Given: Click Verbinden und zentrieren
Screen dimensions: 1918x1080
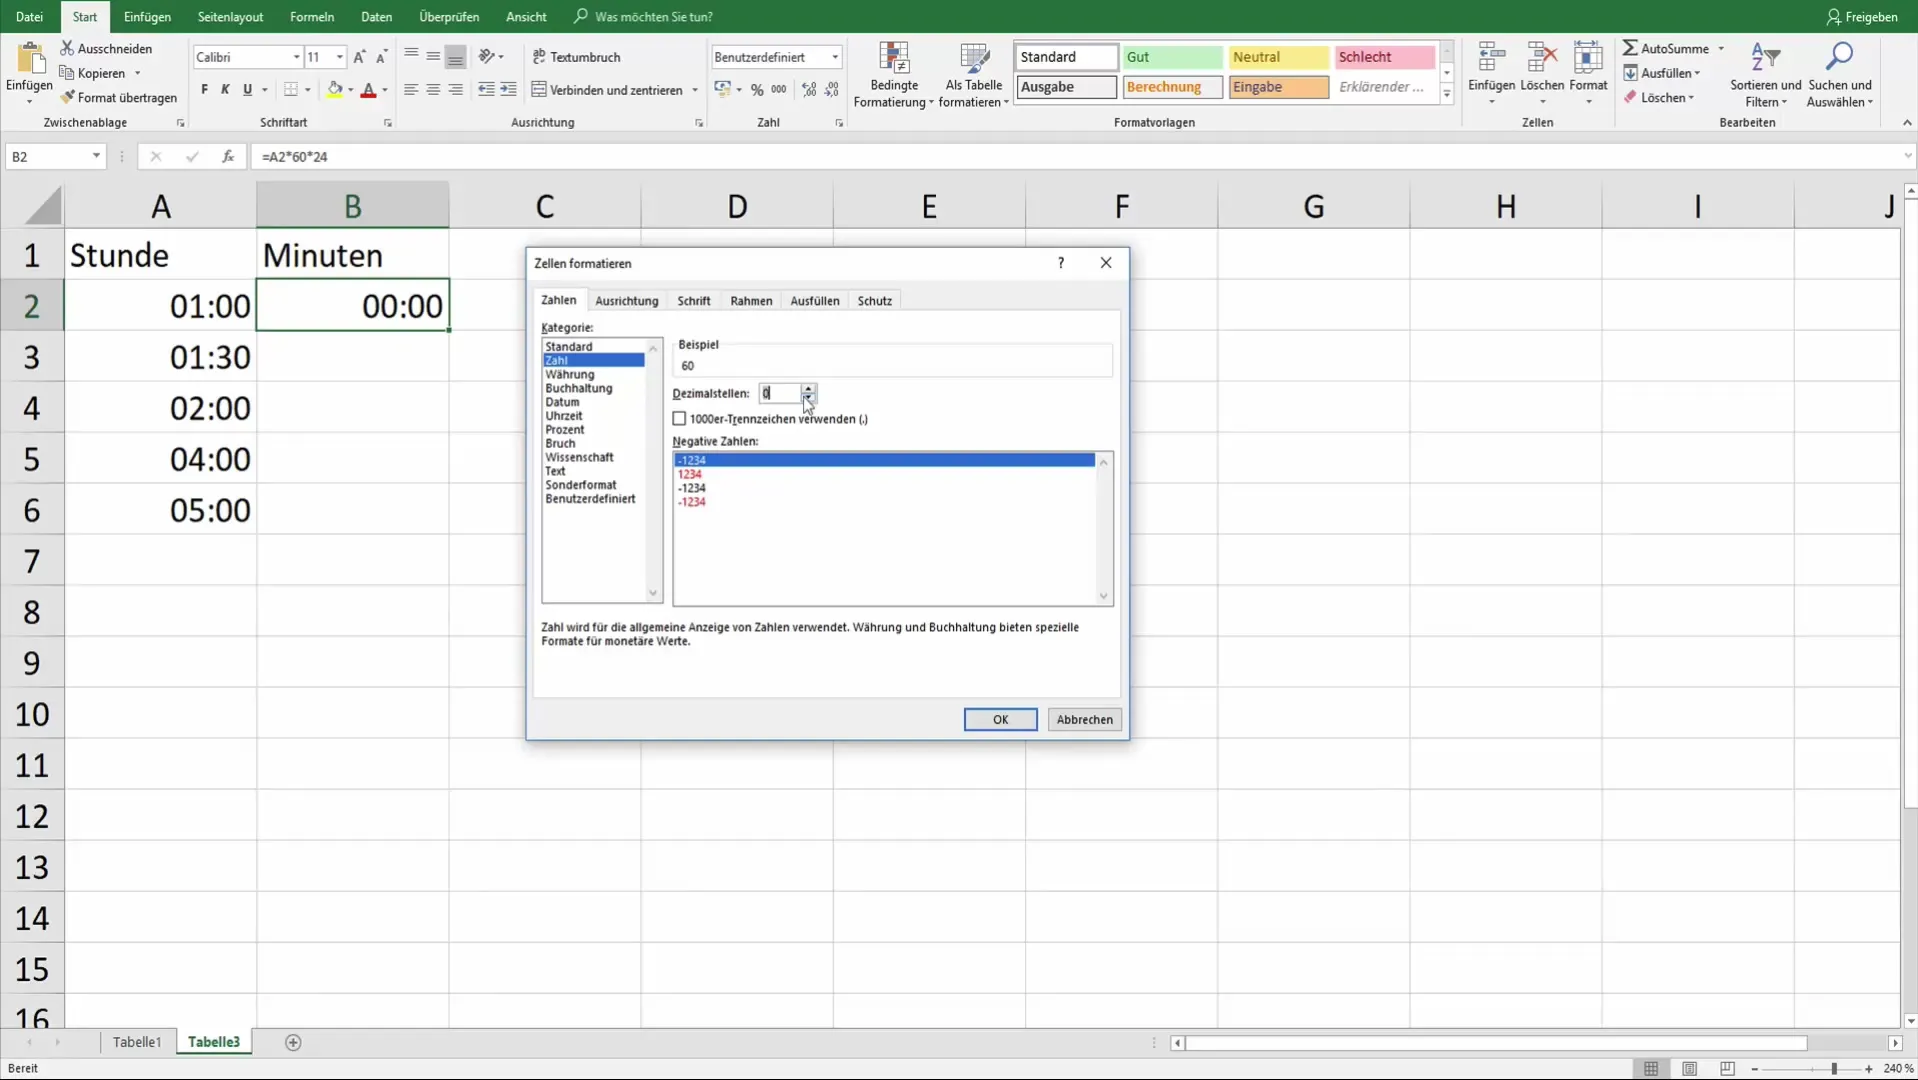Looking at the screenshot, I should [x=607, y=90].
